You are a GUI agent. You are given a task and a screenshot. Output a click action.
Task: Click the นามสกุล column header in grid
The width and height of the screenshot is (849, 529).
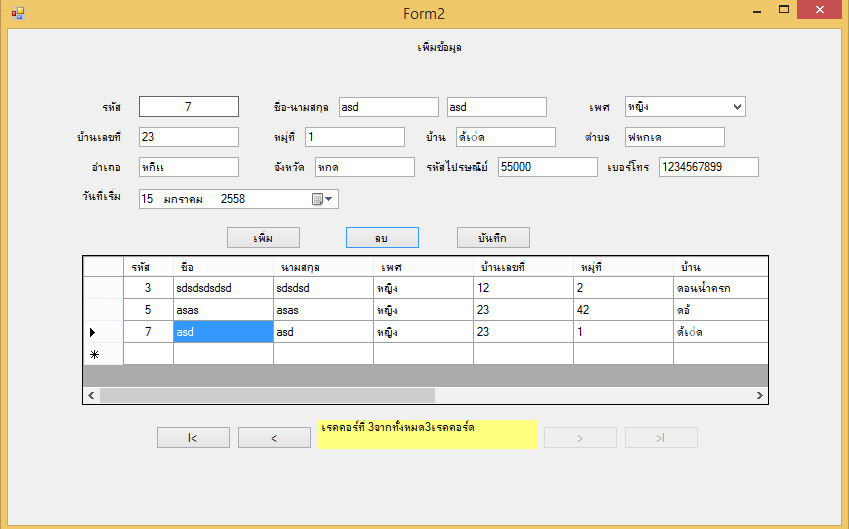click(323, 267)
